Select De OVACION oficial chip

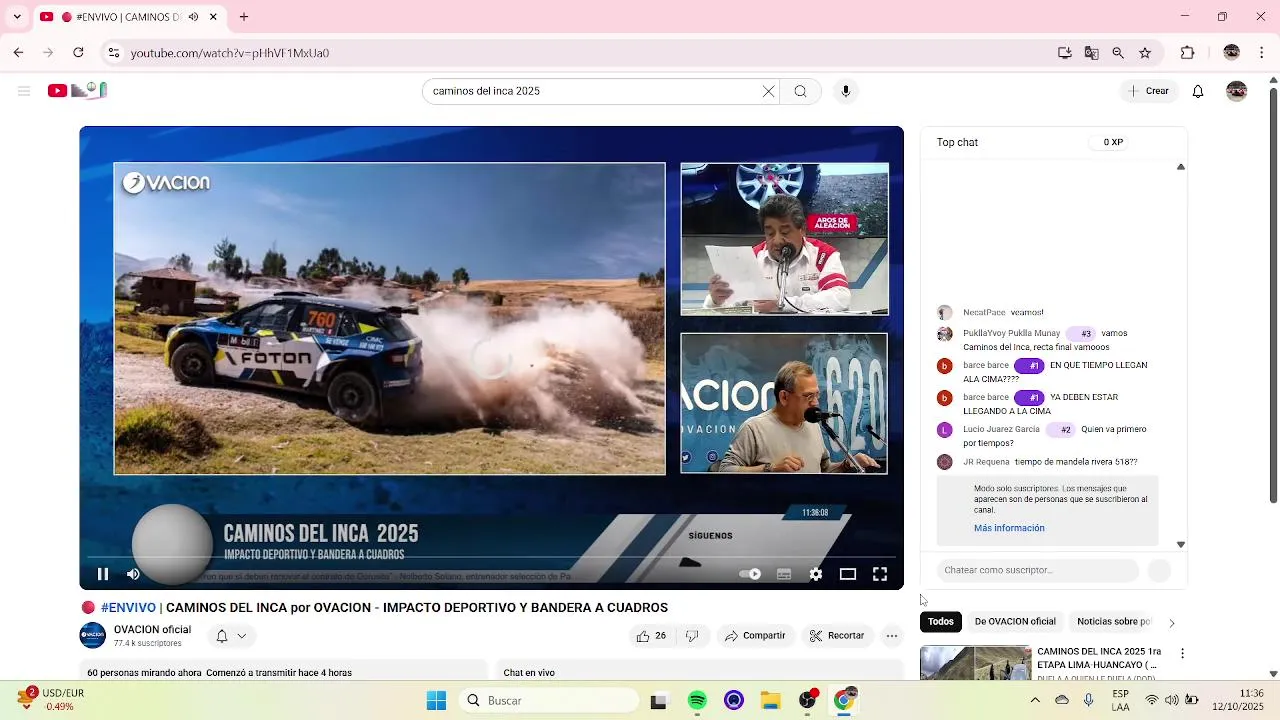pyautogui.click(x=1015, y=622)
